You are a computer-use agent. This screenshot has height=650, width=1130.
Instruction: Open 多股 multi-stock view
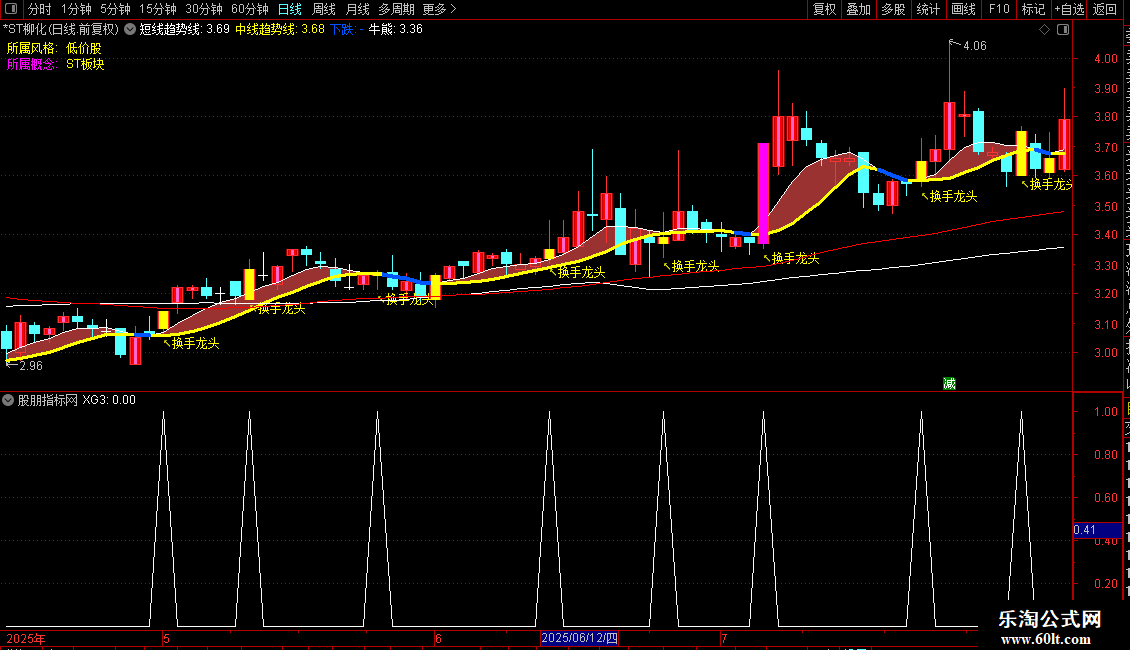pos(893,9)
